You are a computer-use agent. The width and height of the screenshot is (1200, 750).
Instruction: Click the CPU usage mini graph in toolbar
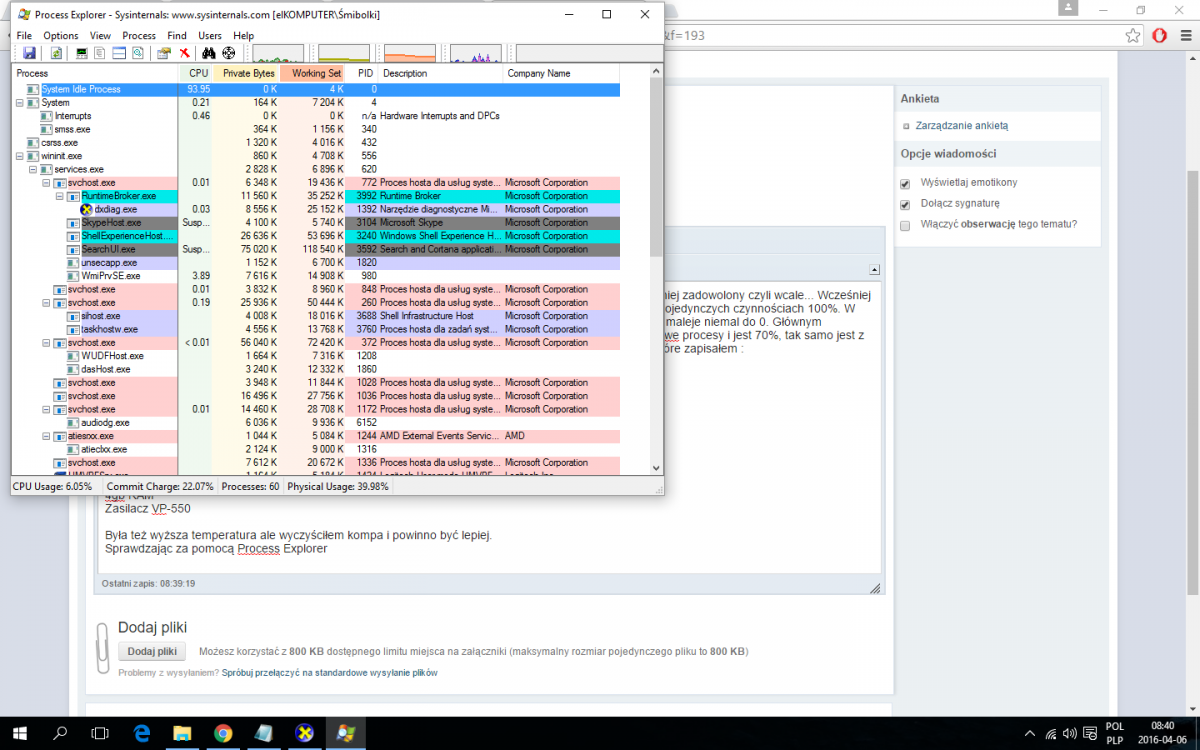(x=278, y=53)
